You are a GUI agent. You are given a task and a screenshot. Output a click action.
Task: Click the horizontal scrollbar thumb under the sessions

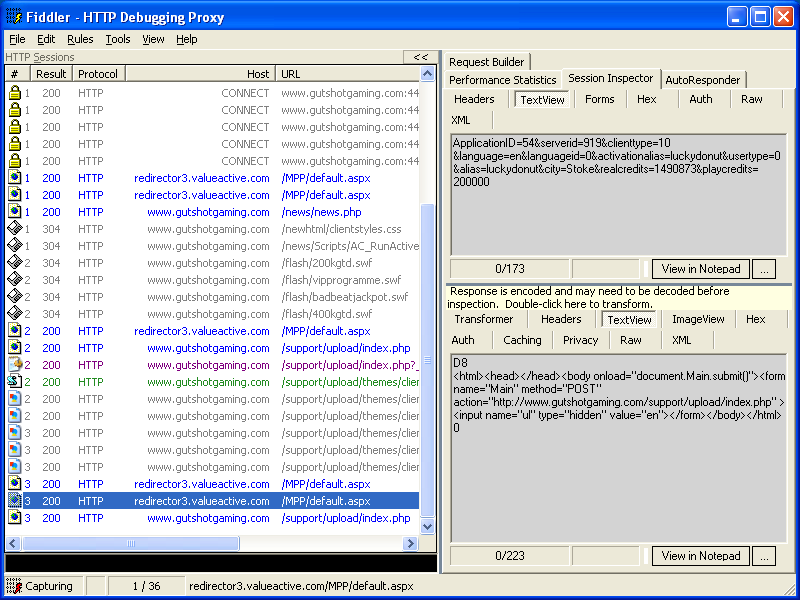click(x=131, y=543)
